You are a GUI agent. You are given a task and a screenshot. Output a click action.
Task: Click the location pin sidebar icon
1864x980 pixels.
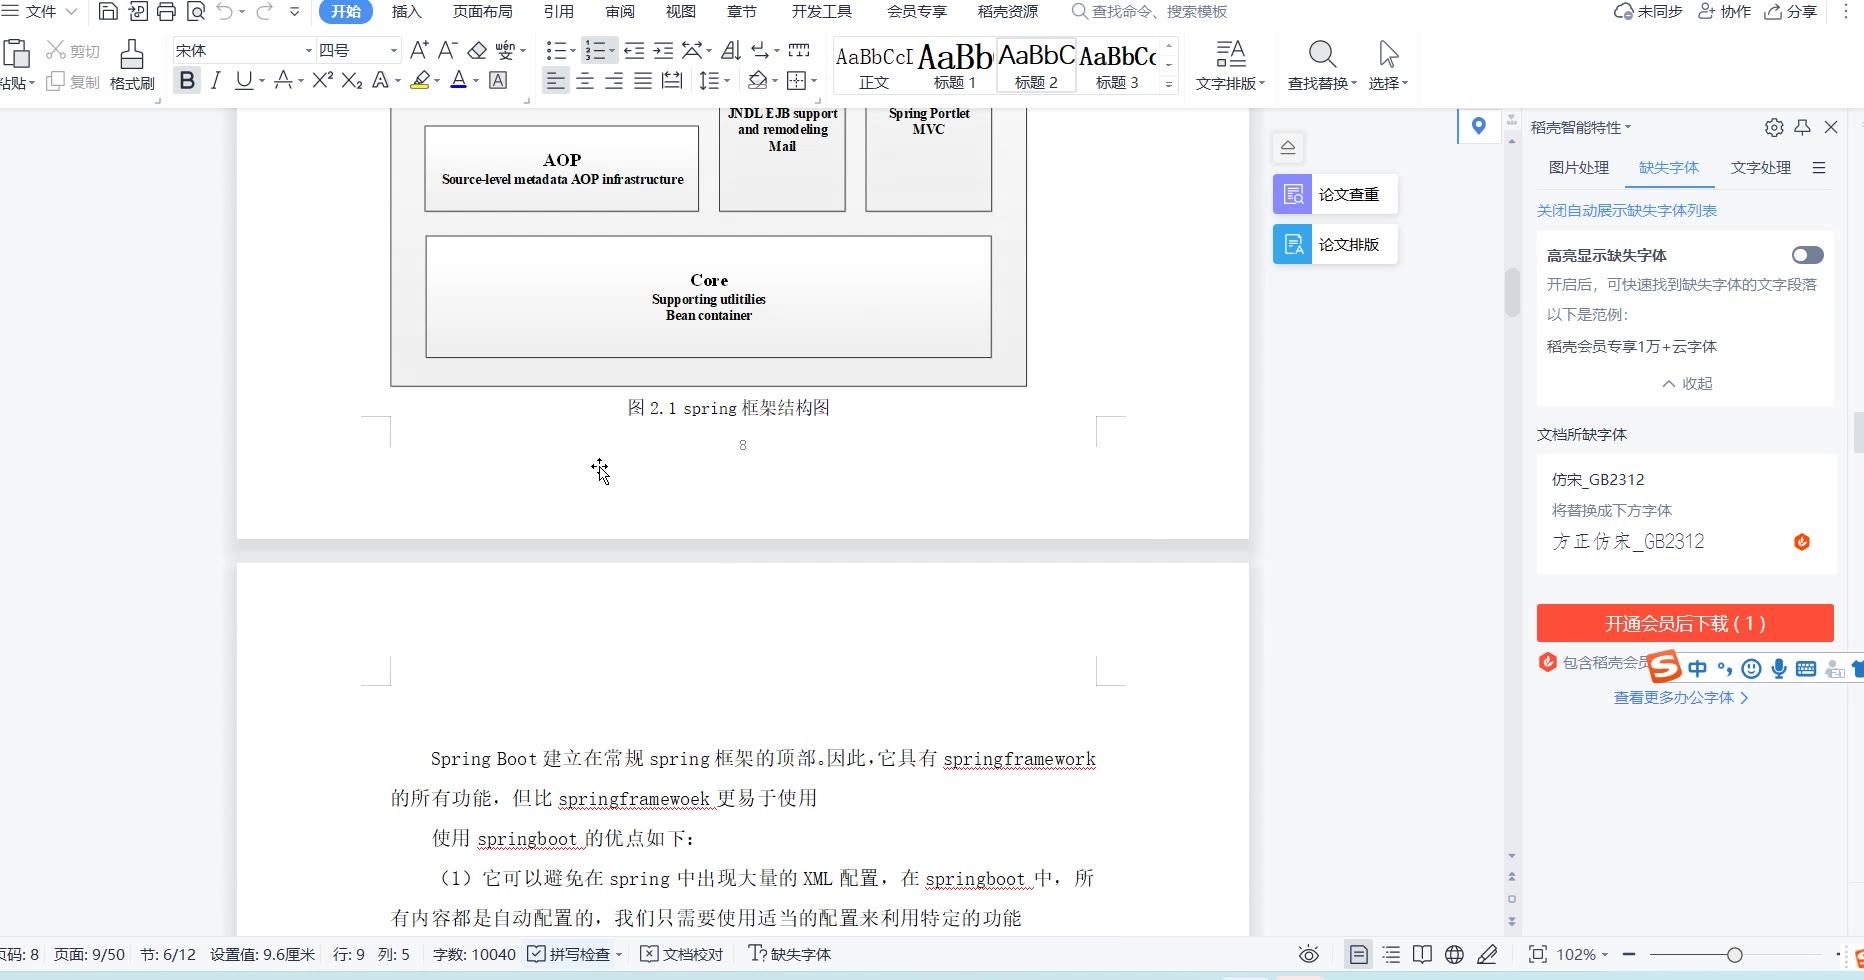1478,126
